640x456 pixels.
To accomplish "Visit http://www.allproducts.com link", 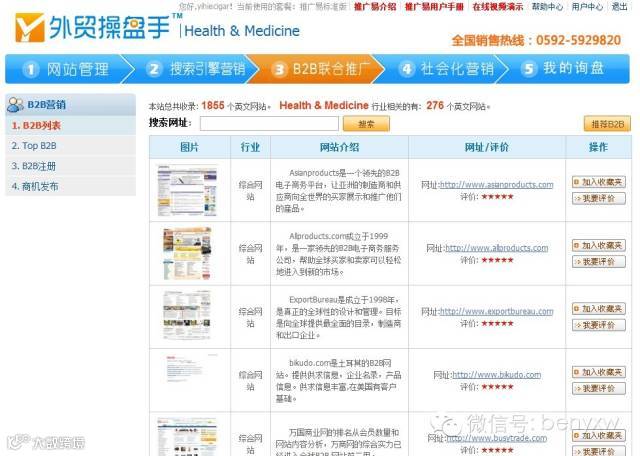I will point(496,248).
